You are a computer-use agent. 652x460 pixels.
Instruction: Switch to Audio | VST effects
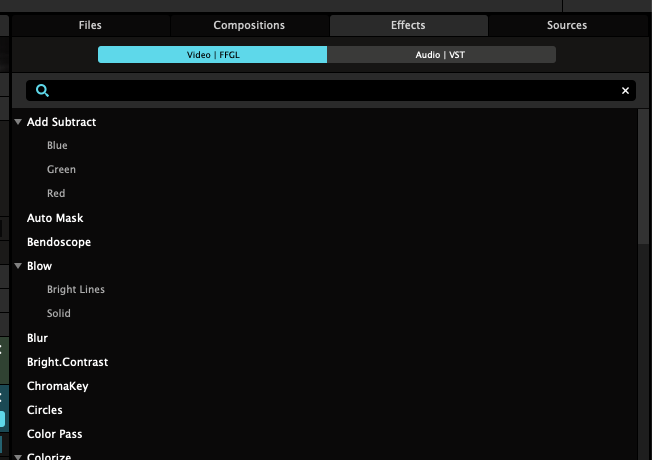tap(441, 55)
